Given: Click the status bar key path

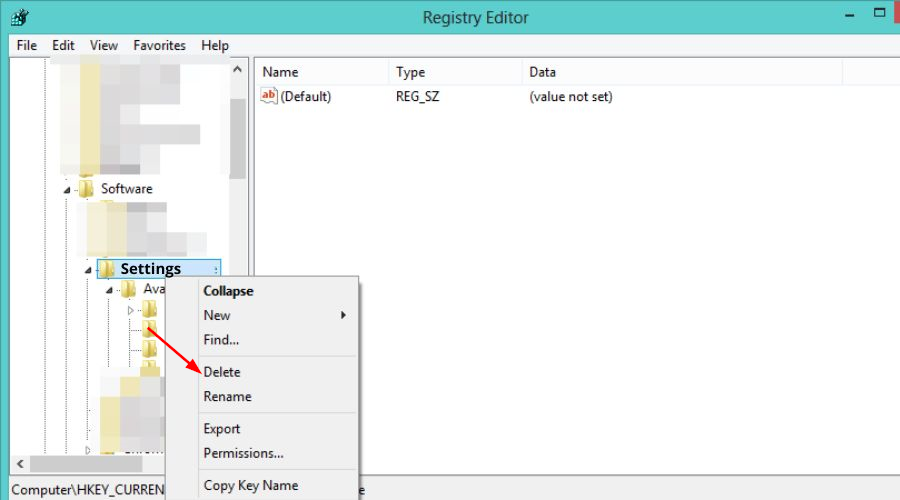Looking at the screenshot, I should tap(88, 490).
